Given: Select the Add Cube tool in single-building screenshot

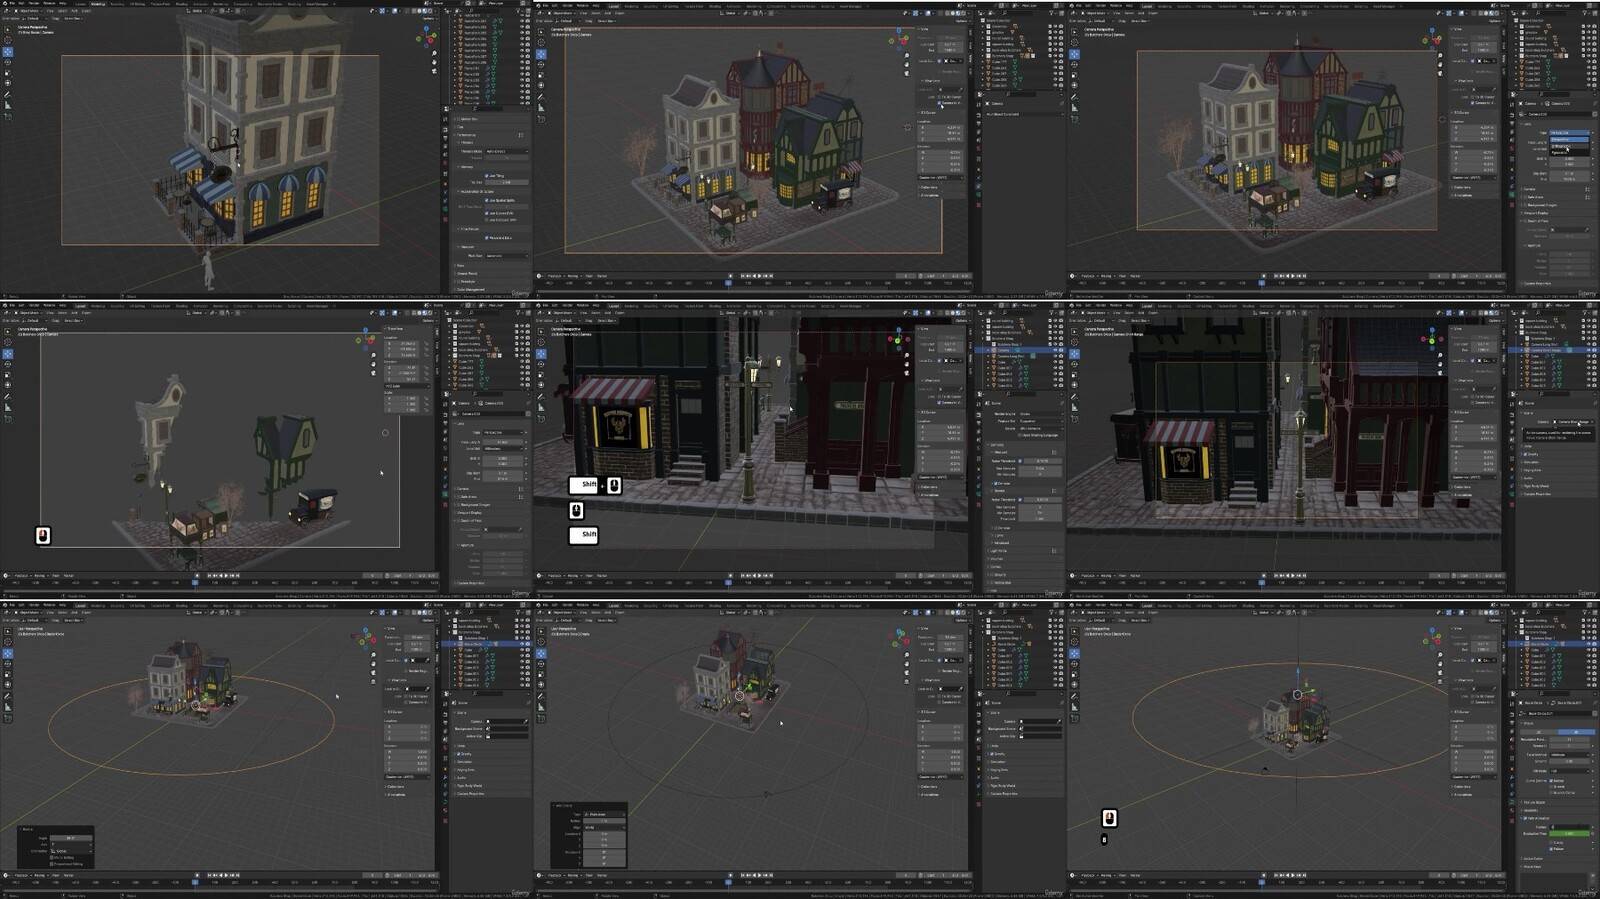Looking at the screenshot, I should point(7,116).
